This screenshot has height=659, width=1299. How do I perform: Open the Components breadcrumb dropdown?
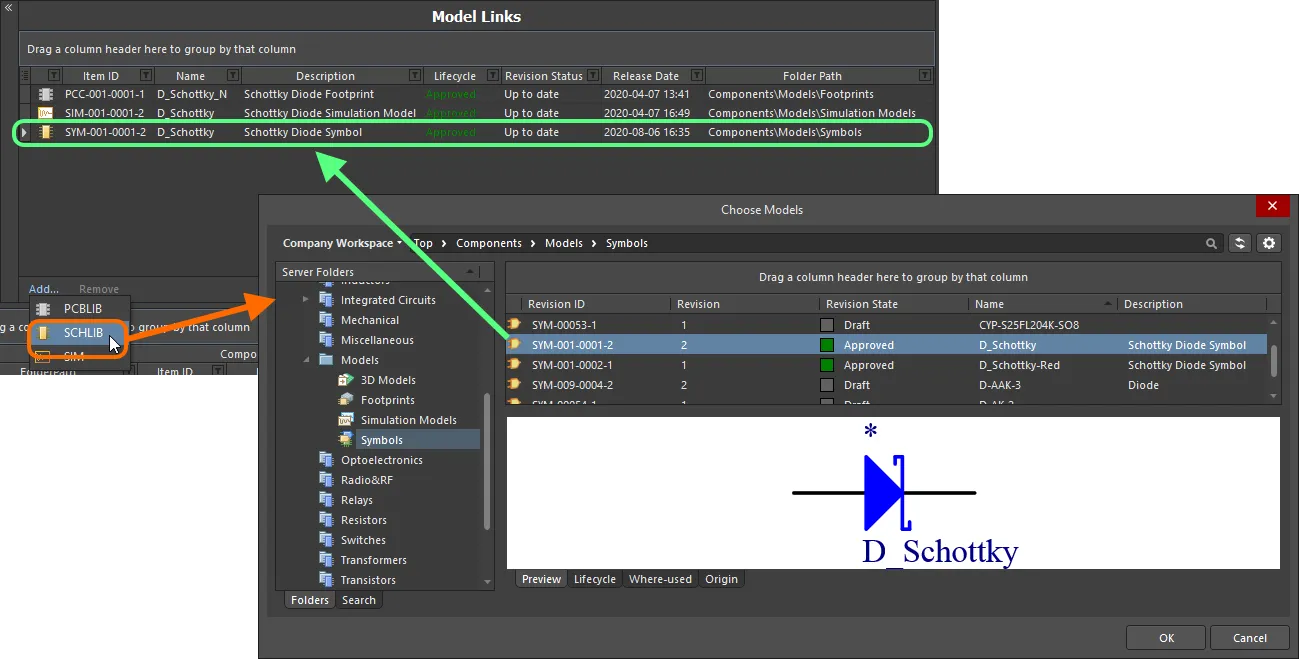point(489,243)
